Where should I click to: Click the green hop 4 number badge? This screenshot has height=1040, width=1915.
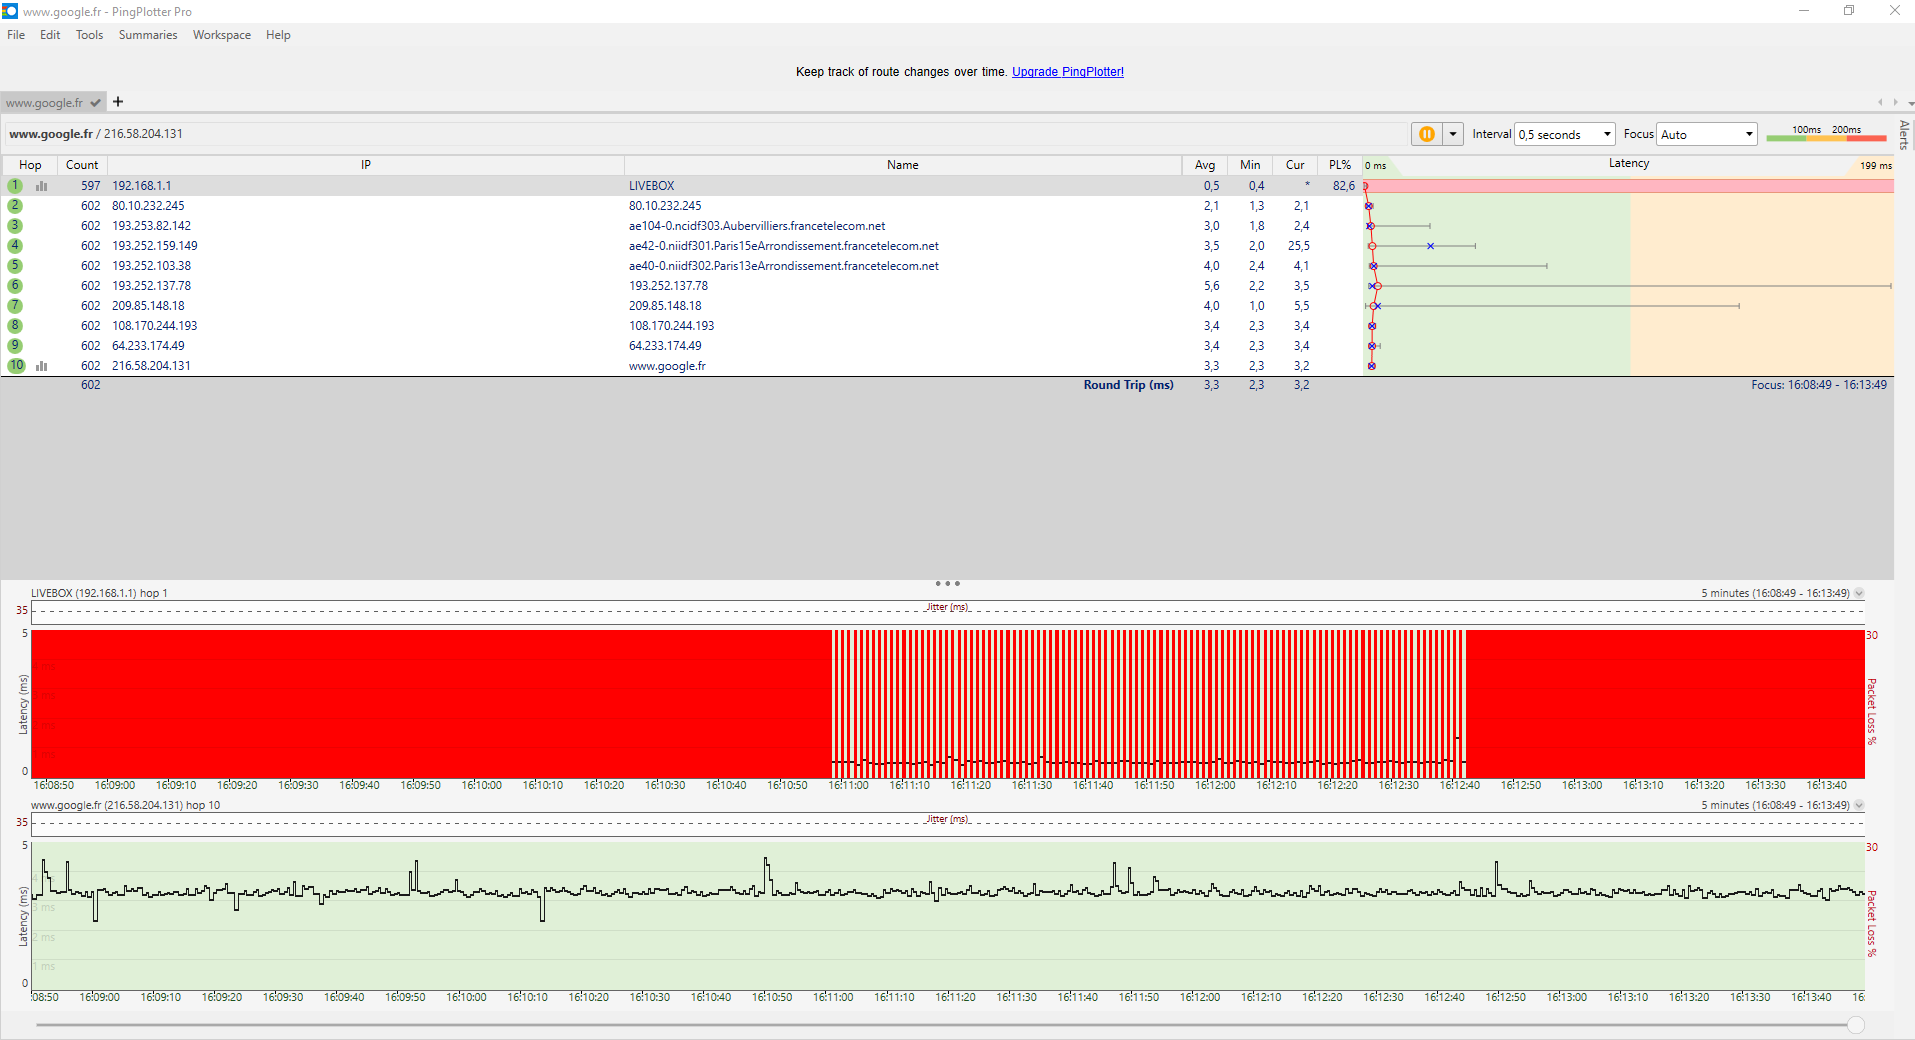click(15, 246)
